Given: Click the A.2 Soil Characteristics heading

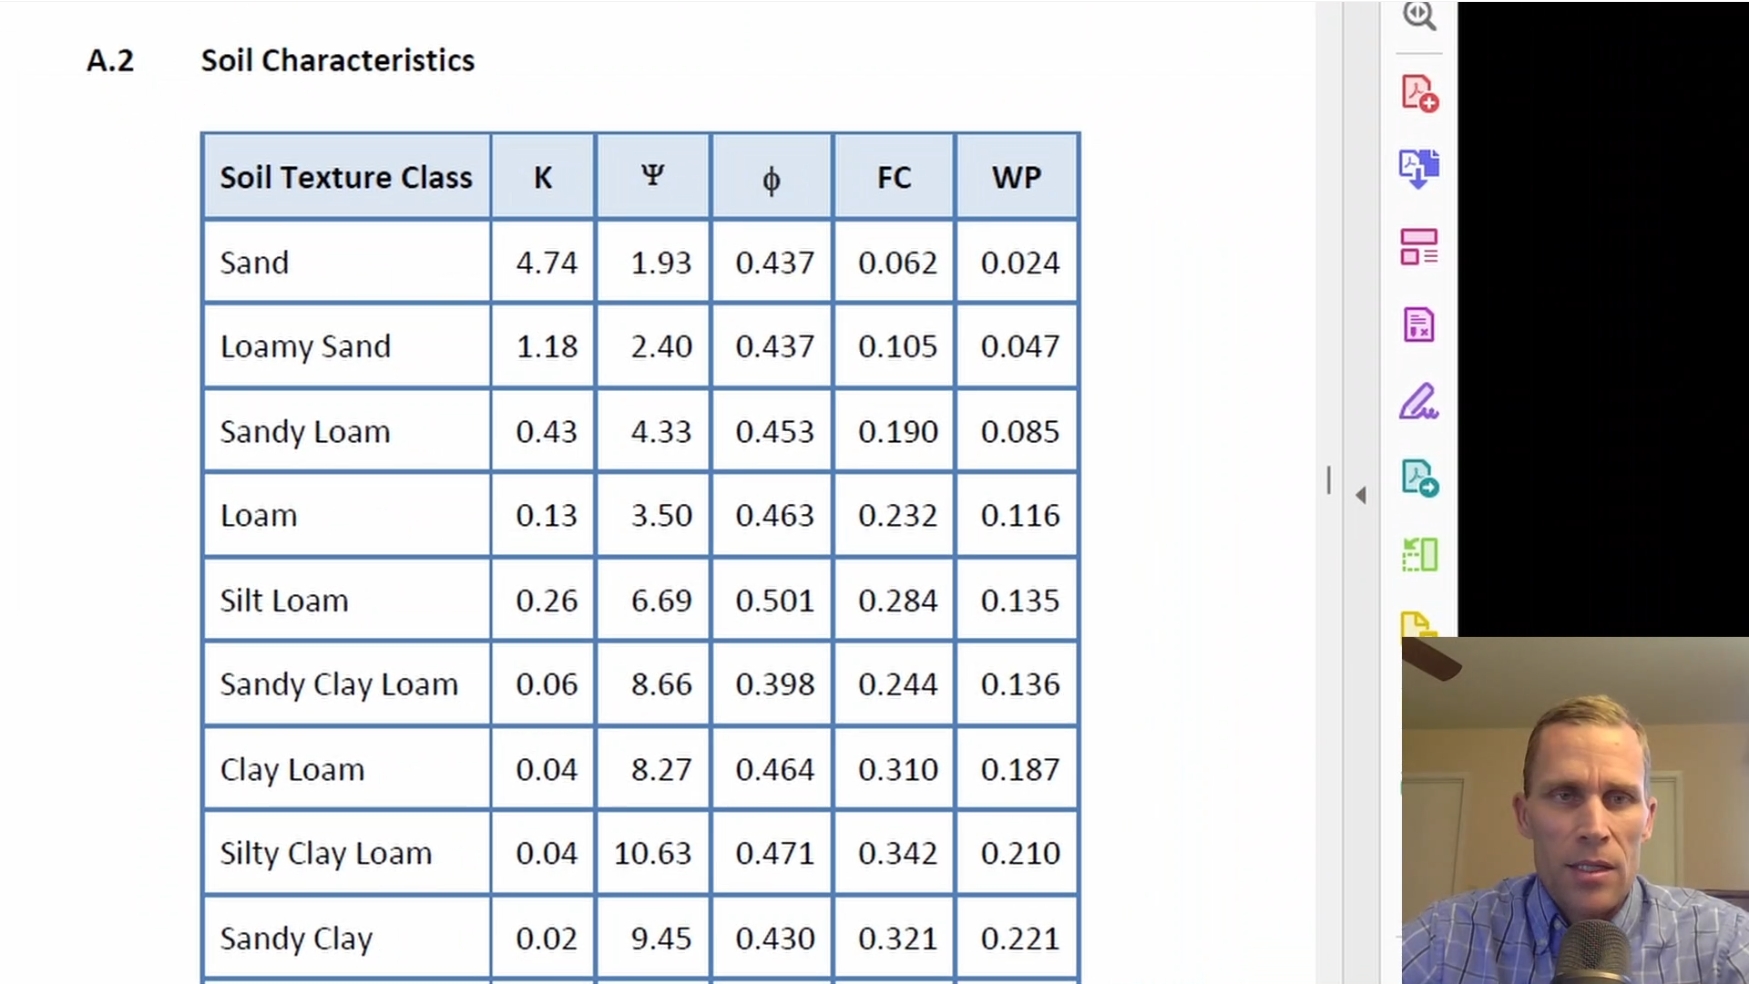Looking at the screenshot, I should 281,60.
